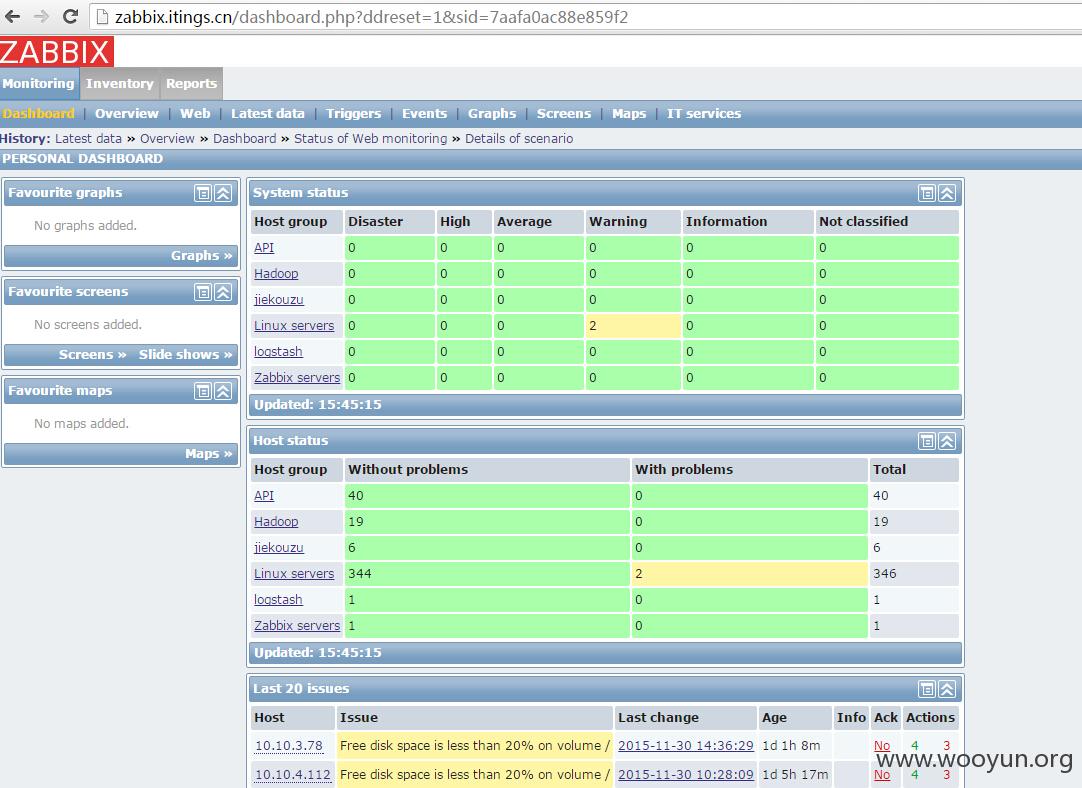Open Zabbix servers group in System status
1082x788 pixels.
click(x=297, y=378)
